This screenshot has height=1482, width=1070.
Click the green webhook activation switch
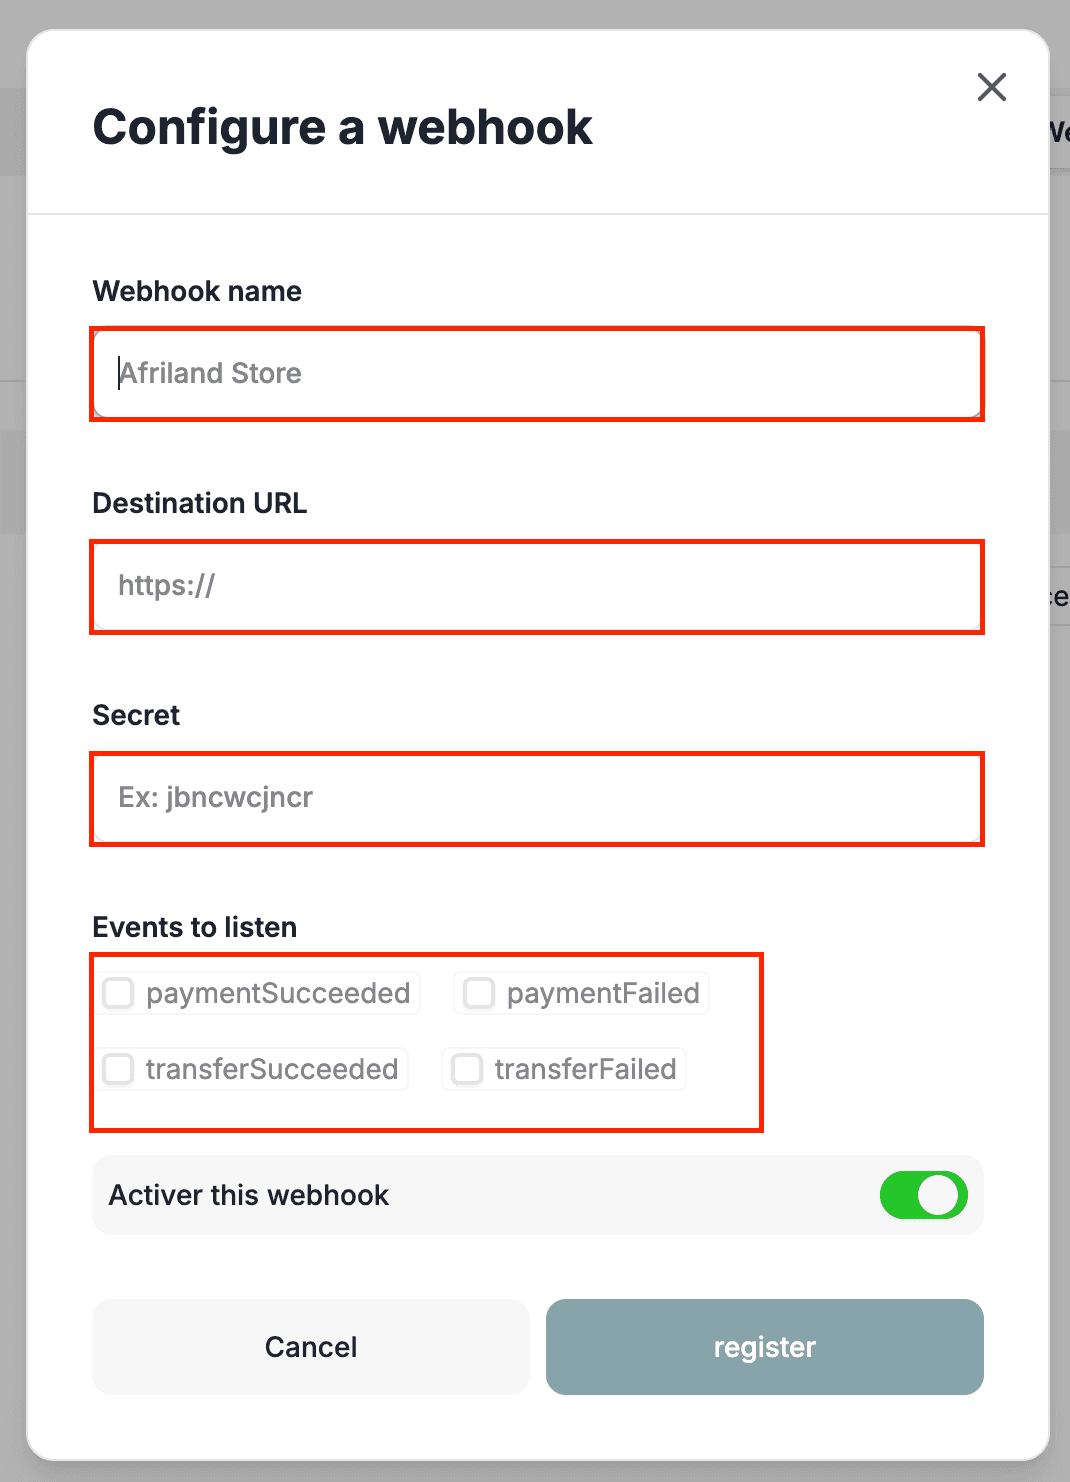point(923,1195)
